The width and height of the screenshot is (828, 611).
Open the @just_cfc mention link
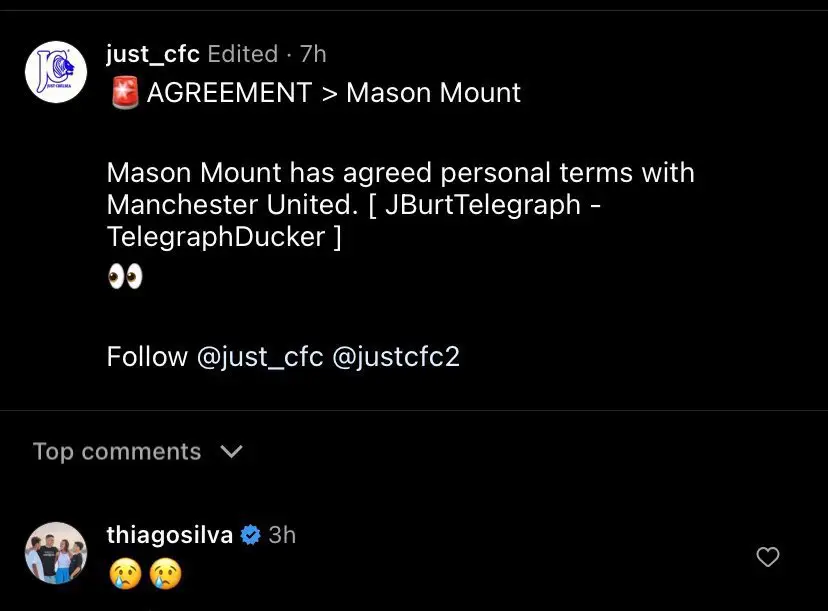pos(260,357)
